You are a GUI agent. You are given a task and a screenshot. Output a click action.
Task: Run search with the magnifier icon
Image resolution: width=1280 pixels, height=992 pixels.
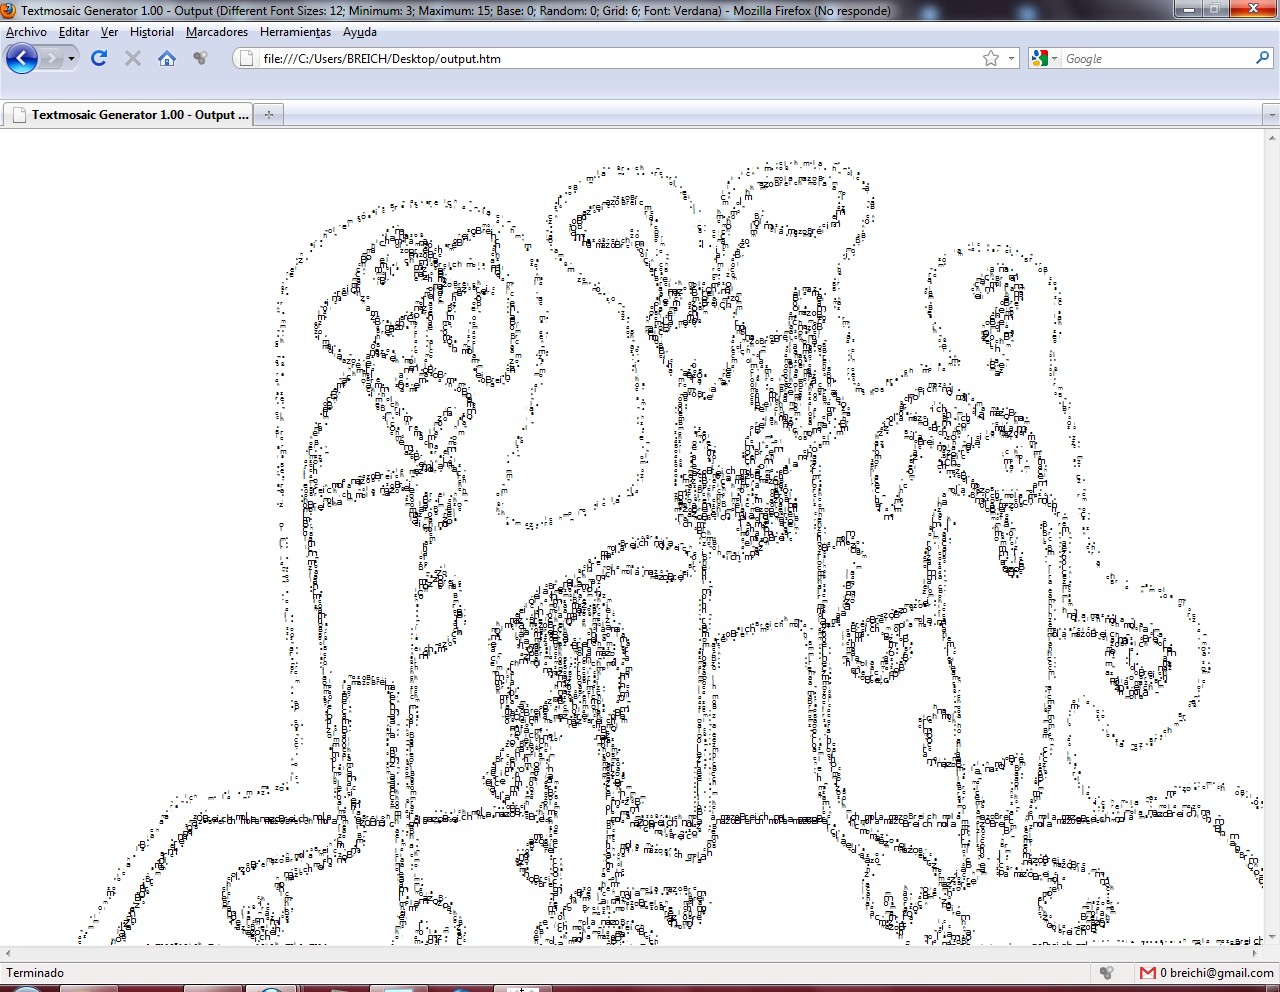click(x=1262, y=58)
